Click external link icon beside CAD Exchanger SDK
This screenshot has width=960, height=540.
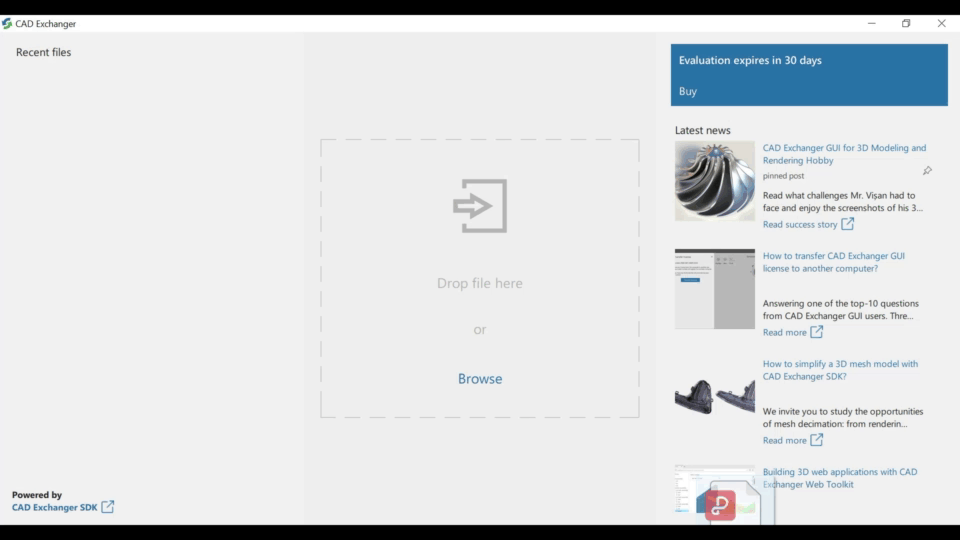108,506
